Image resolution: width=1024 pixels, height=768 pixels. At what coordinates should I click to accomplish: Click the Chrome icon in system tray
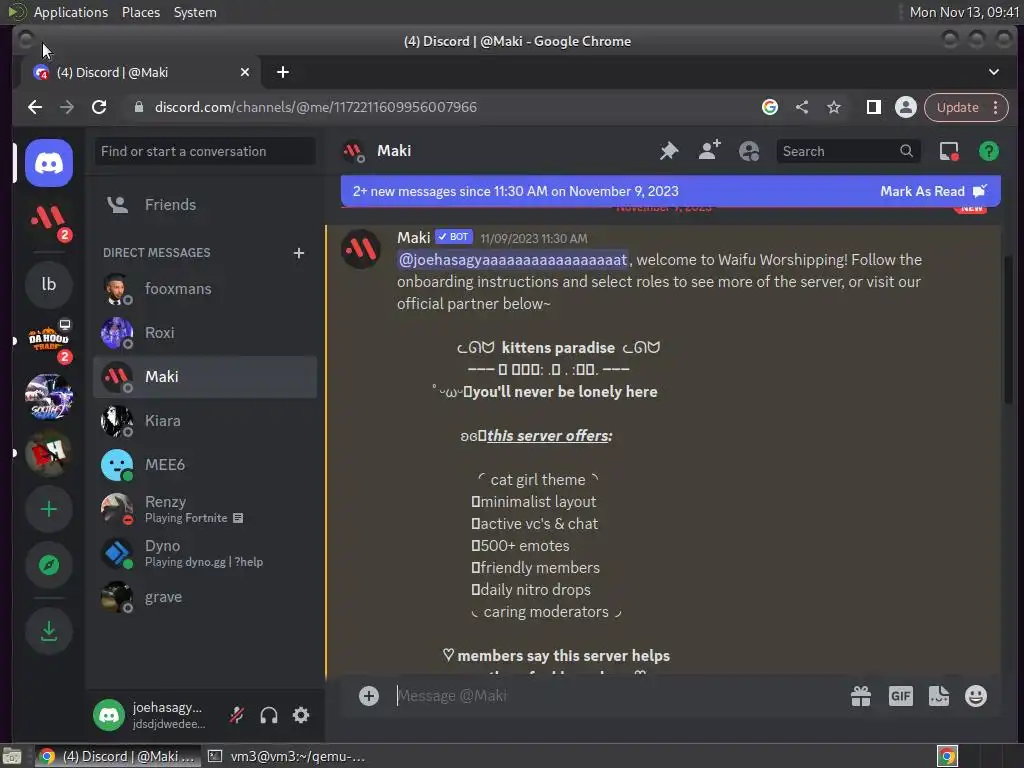pyautogui.click(x=947, y=757)
